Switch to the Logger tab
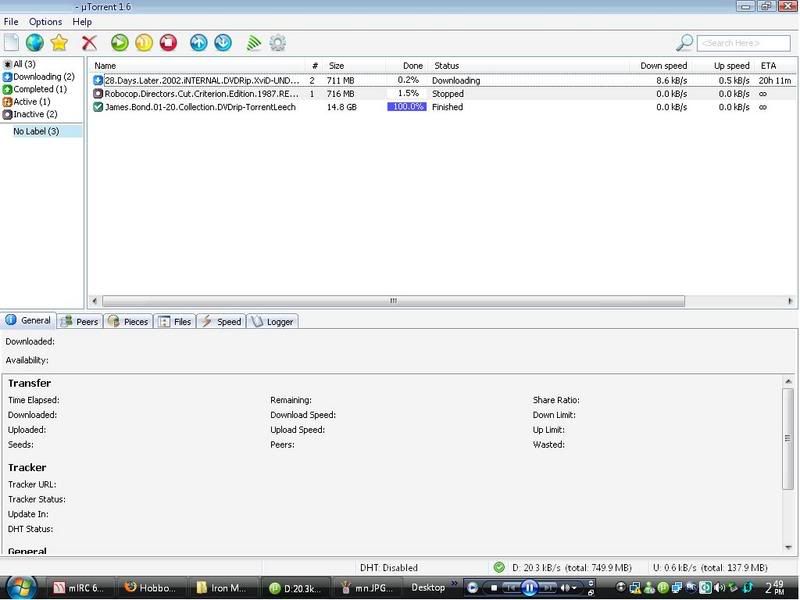 pos(272,322)
